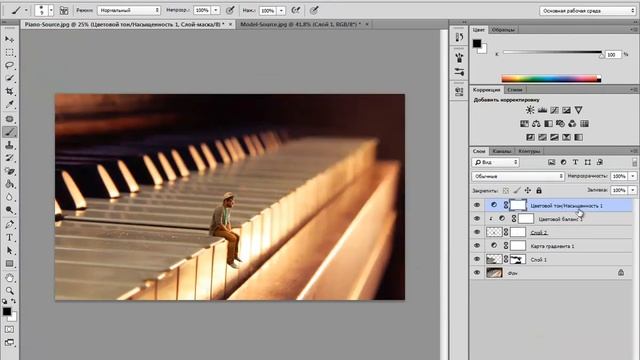Viewport: 640px width, 360px height.
Task: Hide the Фон background layer
Action: tap(477, 273)
